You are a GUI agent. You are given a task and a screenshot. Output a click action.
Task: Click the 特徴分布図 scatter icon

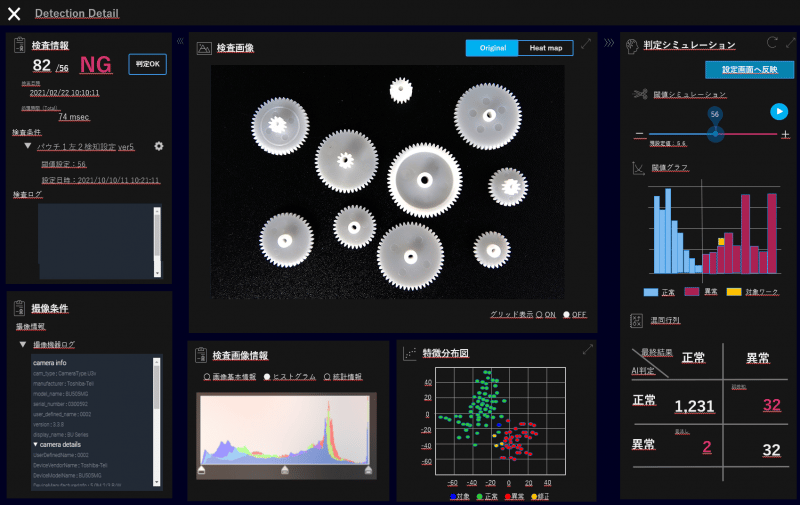(x=410, y=354)
